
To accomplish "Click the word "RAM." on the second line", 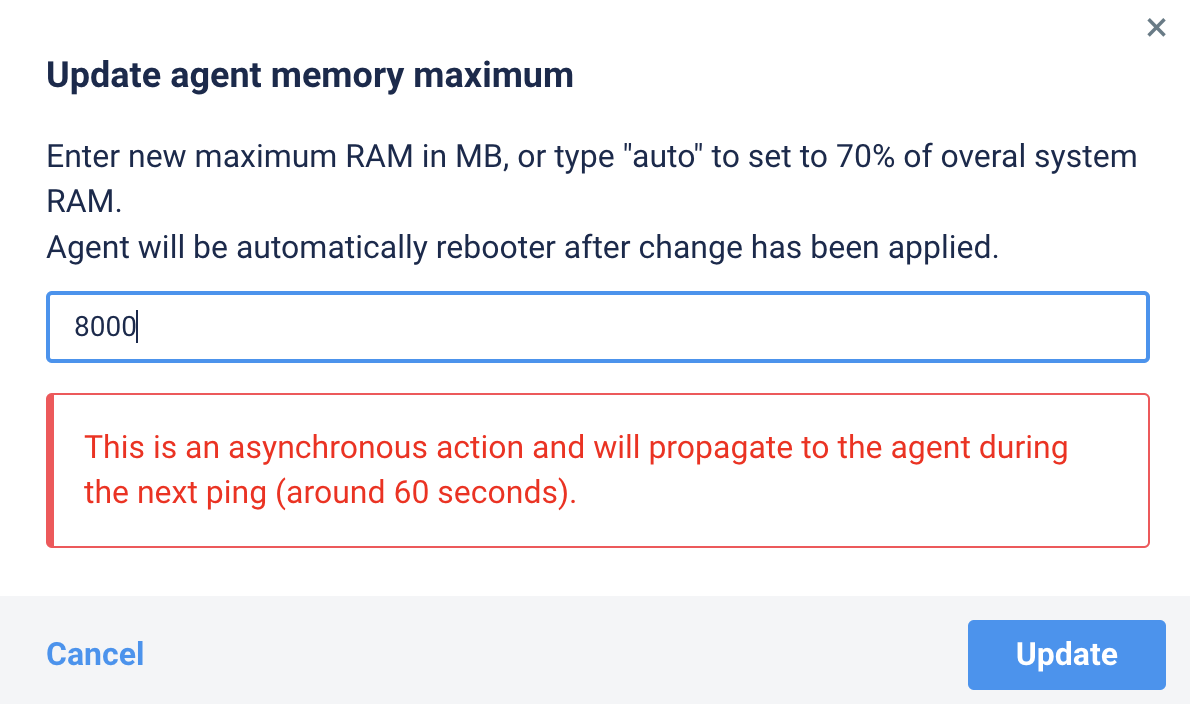I will tap(84, 203).
